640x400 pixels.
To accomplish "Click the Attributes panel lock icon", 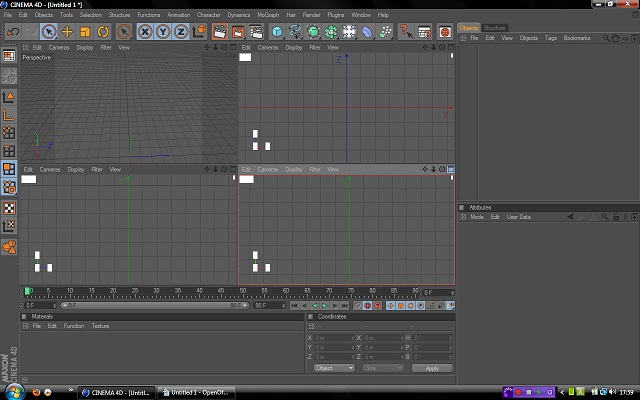I will click(x=616, y=217).
